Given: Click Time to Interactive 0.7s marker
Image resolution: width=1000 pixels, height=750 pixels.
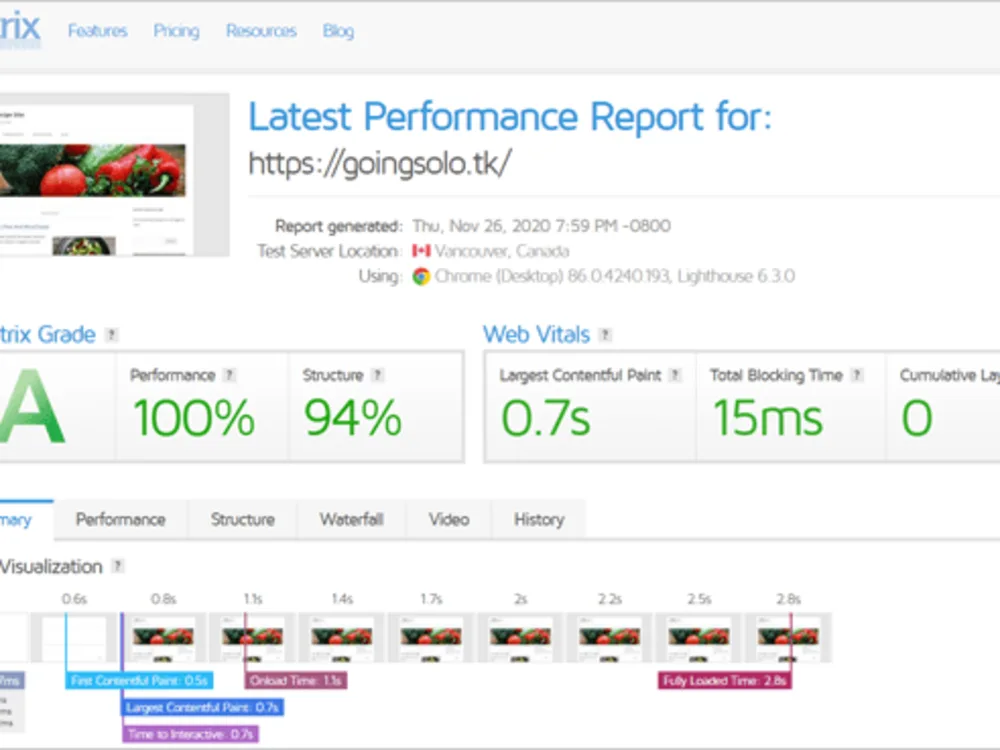Looking at the screenshot, I should [x=191, y=734].
